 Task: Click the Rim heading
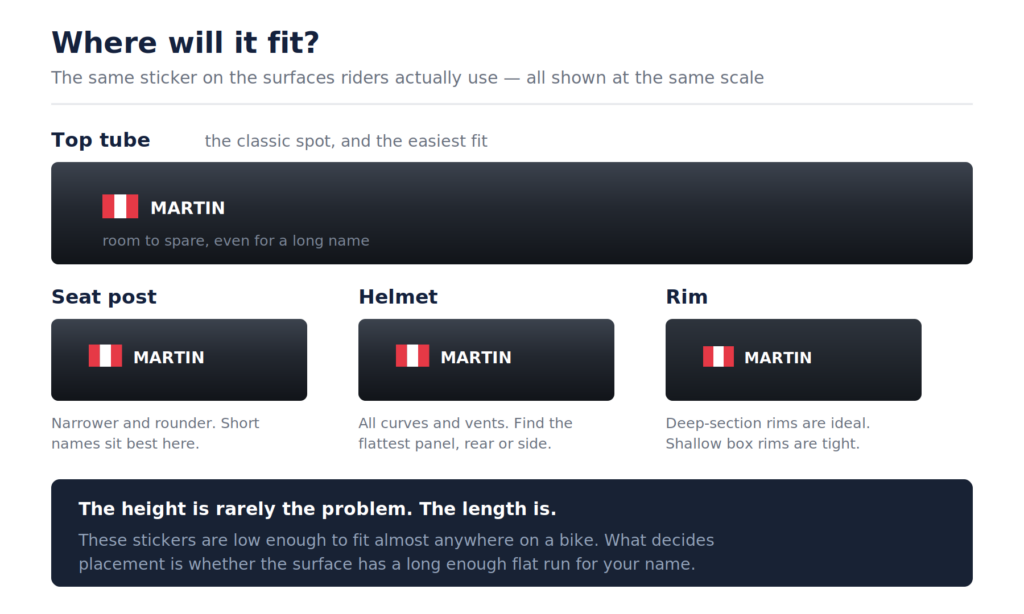(686, 297)
